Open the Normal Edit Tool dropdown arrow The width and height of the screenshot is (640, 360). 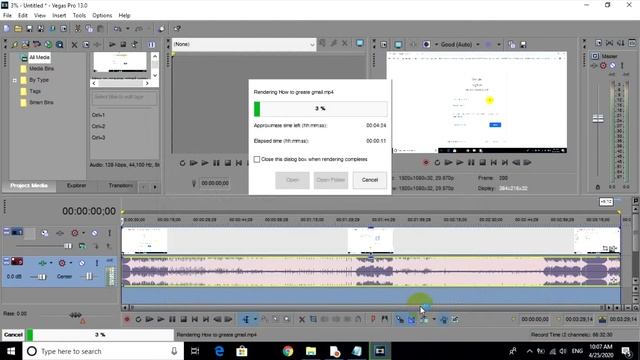[x=256, y=319]
